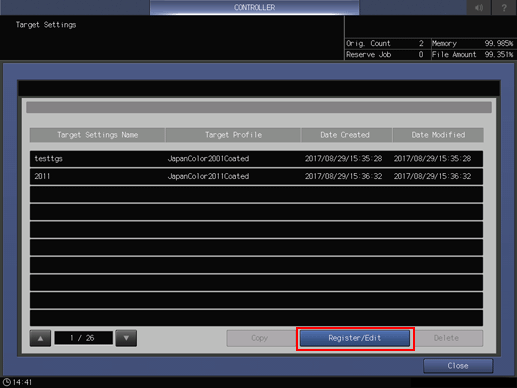Click the Target Profile column header
The image size is (517, 388).
(x=233, y=135)
